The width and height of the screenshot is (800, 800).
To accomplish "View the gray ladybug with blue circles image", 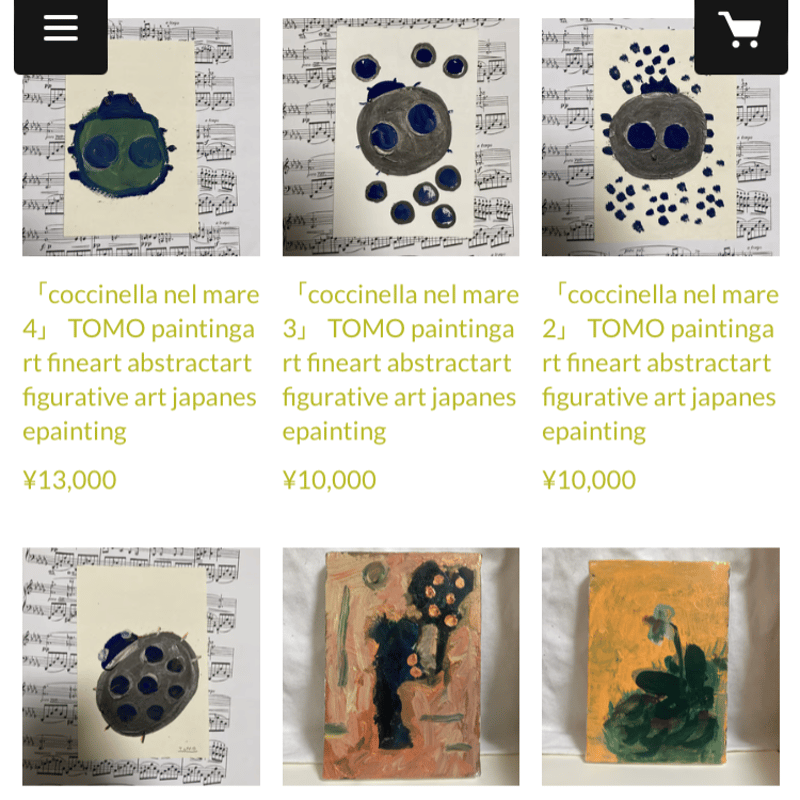I will pyautogui.click(x=401, y=137).
